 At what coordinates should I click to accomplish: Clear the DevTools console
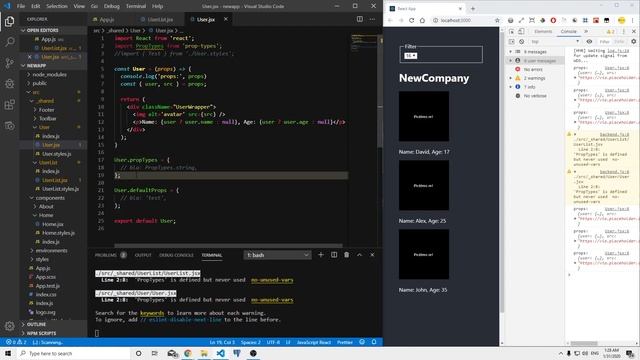point(522,42)
